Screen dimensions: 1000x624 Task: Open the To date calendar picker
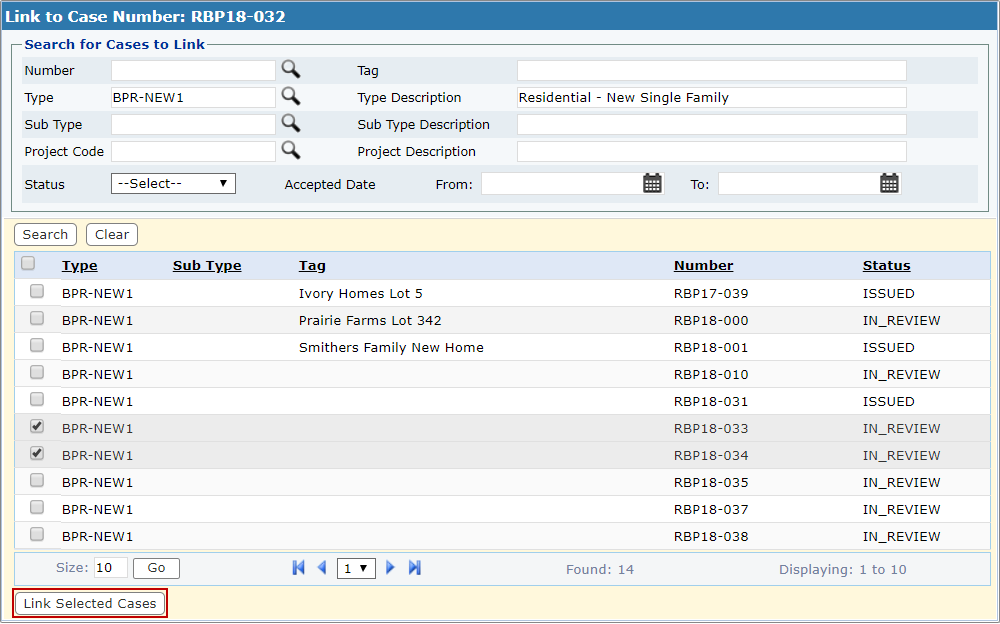point(889,184)
